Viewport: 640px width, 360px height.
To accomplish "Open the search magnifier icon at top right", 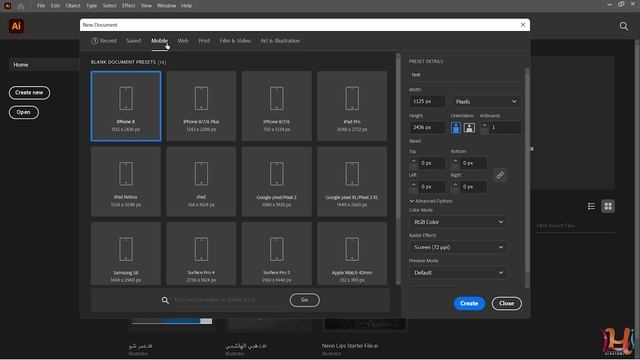I will (x=623, y=27).
